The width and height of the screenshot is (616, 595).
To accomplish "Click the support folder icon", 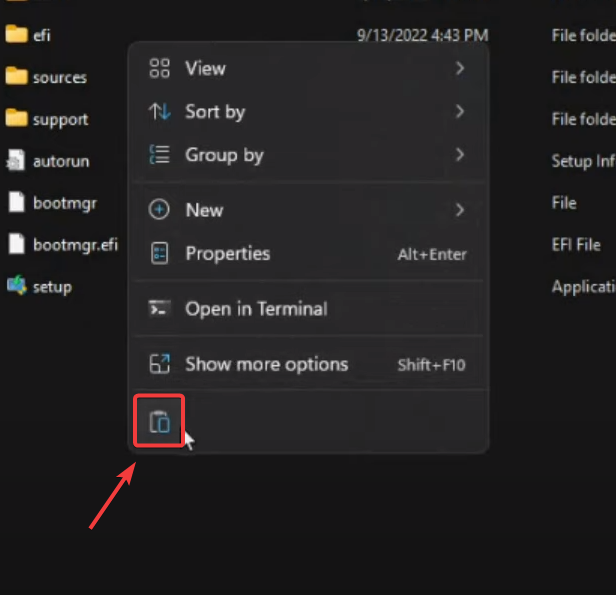I will click(16, 119).
